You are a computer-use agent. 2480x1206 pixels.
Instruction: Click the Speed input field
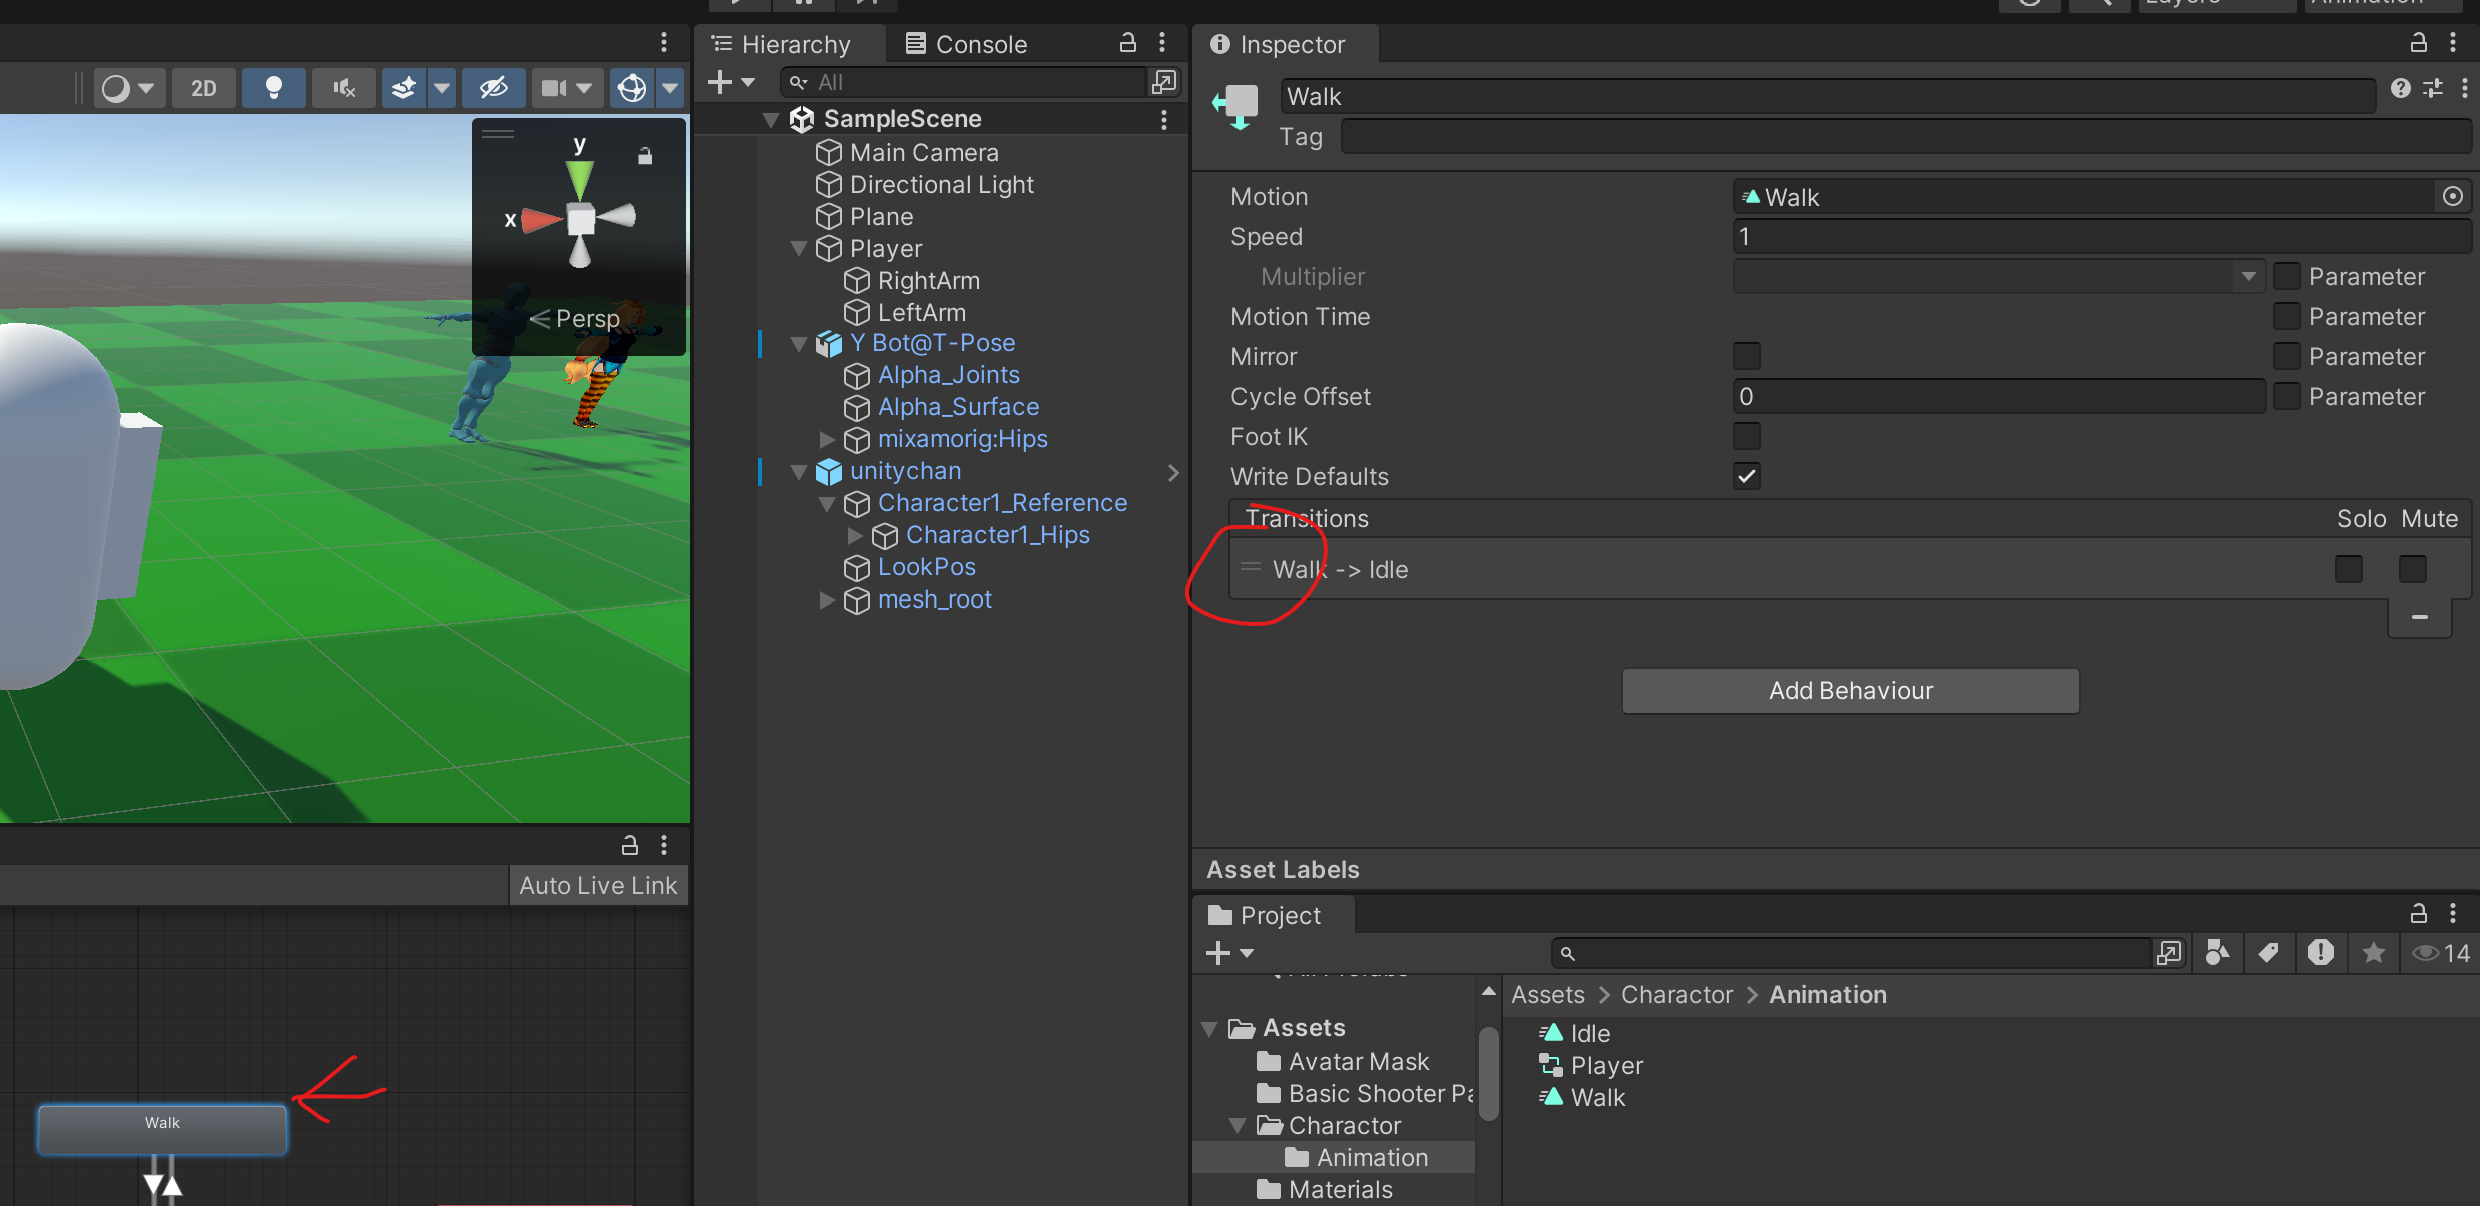2100,236
